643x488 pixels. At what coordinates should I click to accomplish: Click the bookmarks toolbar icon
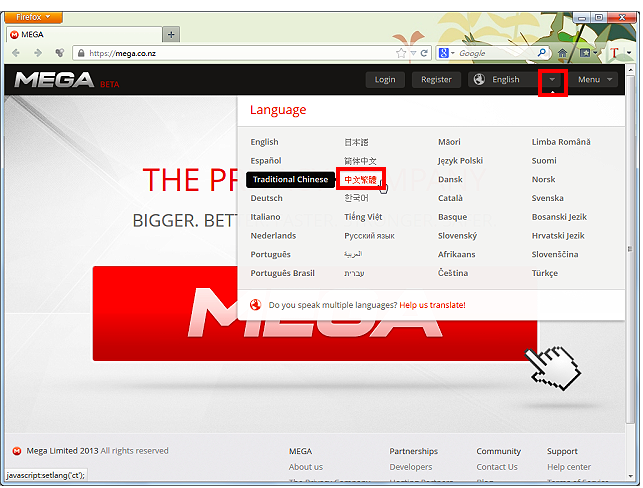click(585, 53)
